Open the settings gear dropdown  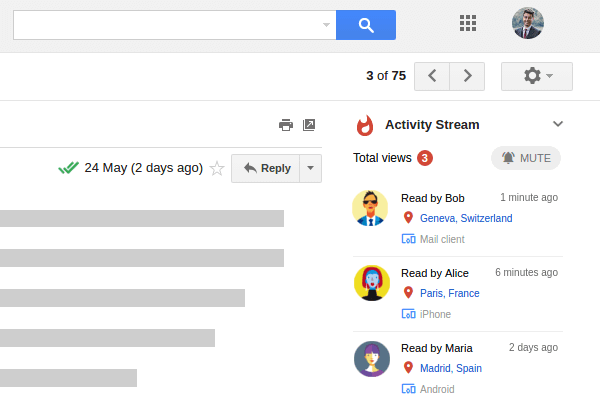[x=537, y=76]
